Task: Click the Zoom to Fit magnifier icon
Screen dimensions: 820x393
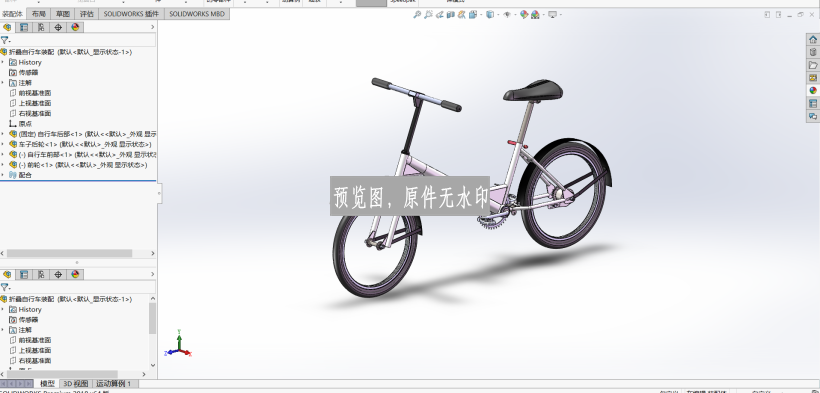Action: 417,15
